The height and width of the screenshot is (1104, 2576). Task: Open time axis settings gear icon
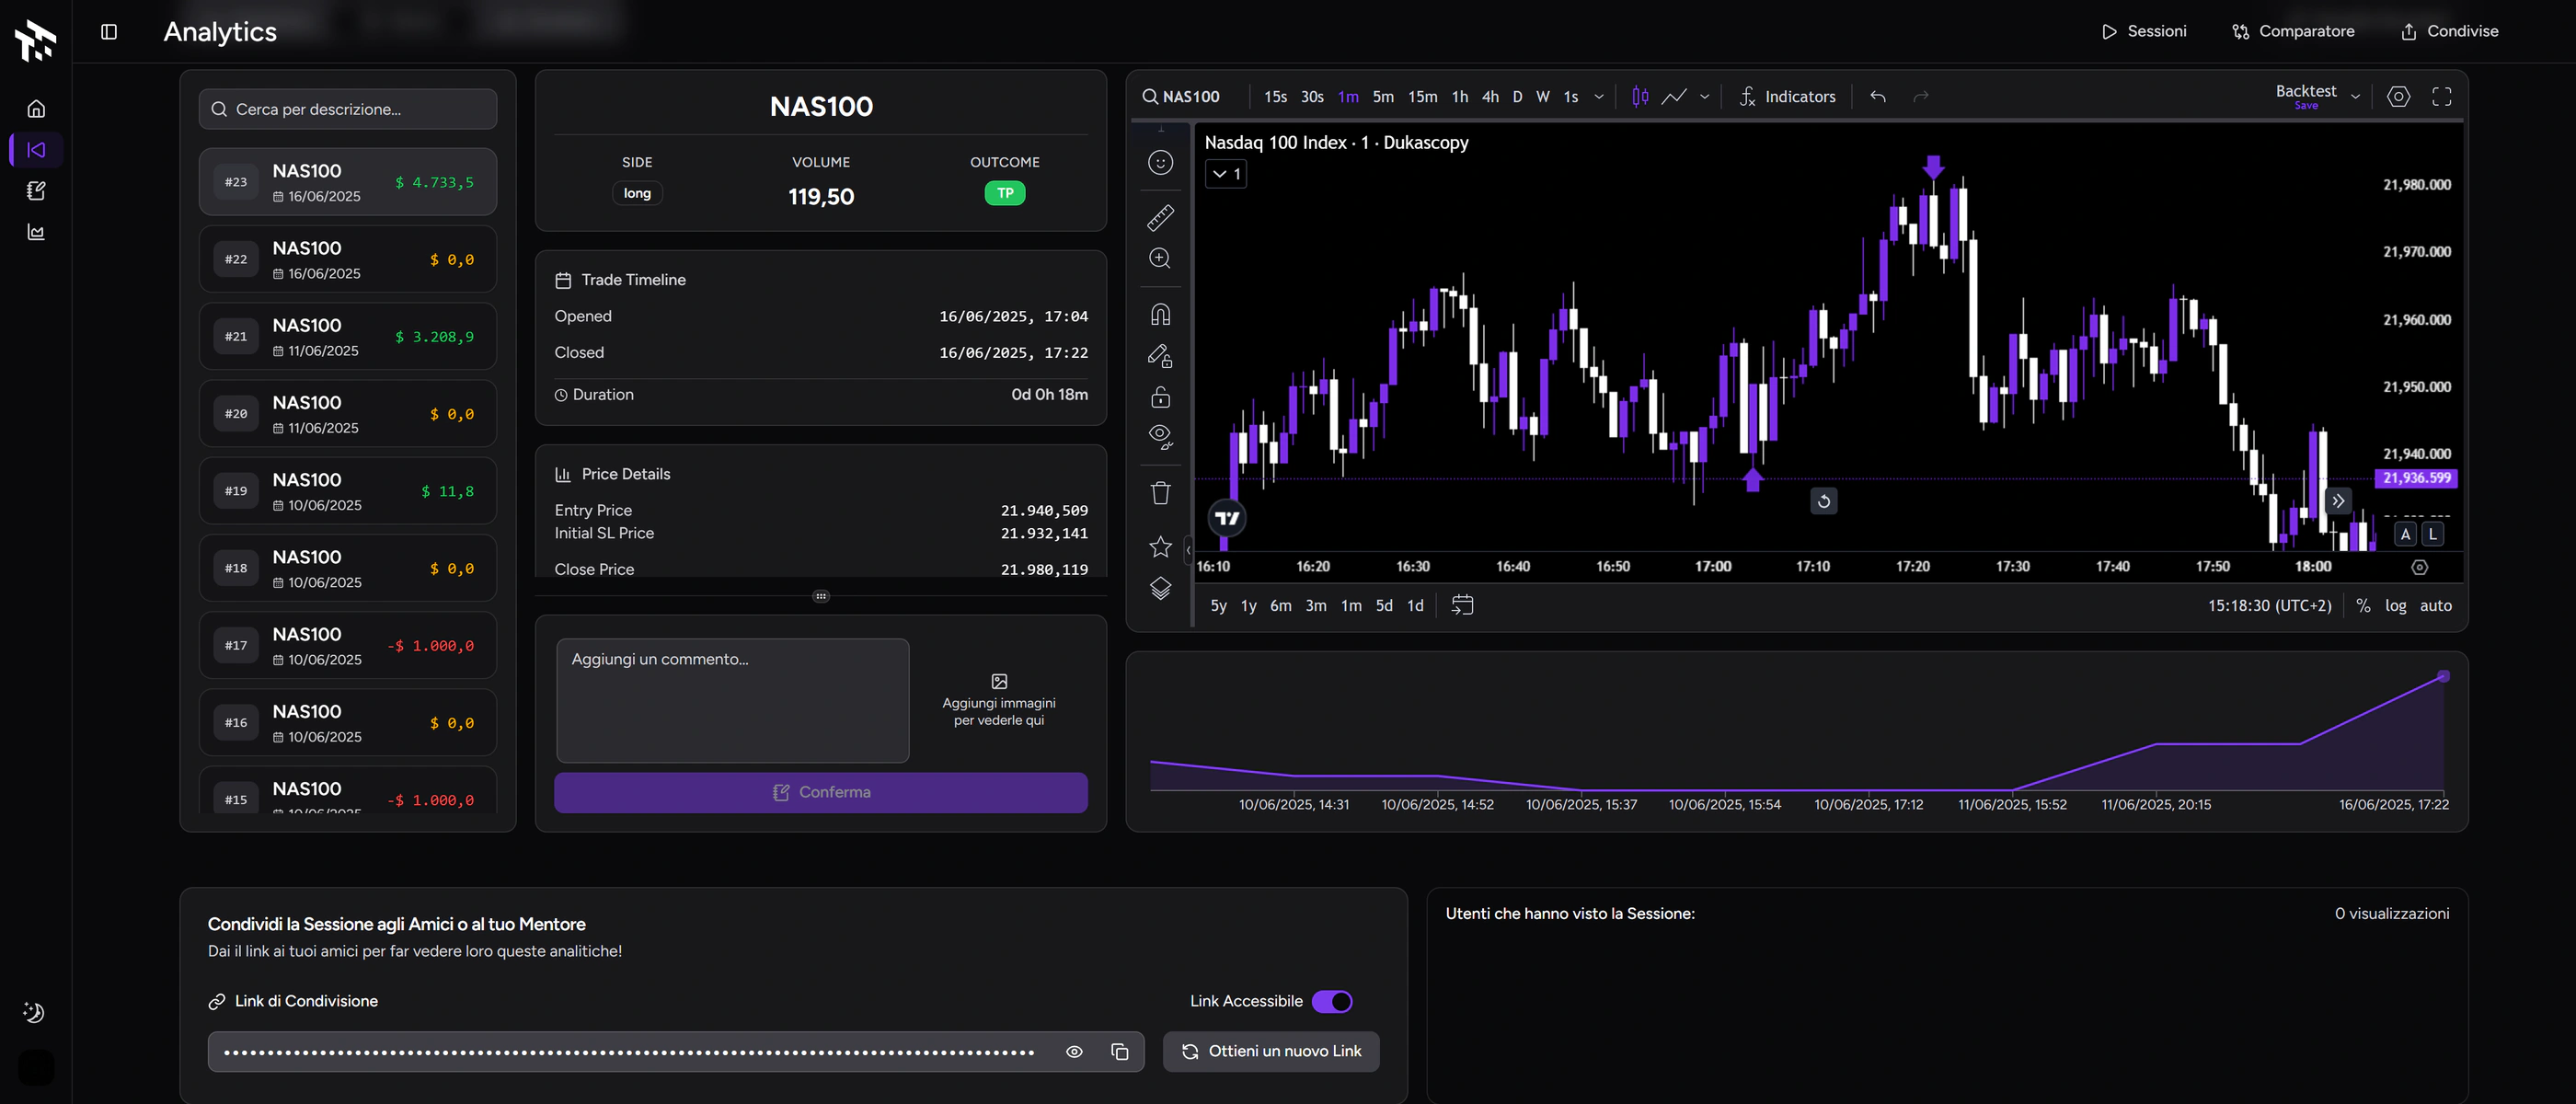pyautogui.click(x=2419, y=567)
